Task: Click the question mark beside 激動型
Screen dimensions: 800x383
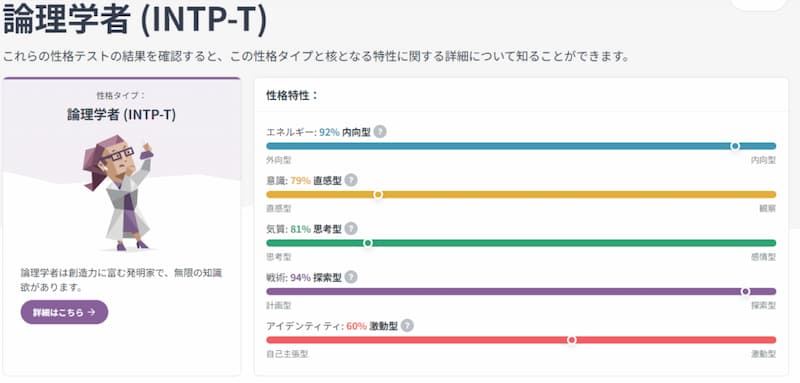Action: [407, 326]
